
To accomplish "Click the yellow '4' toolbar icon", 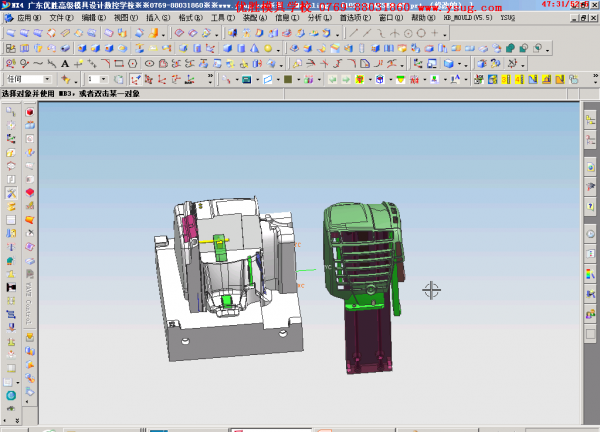I will 519,80.
